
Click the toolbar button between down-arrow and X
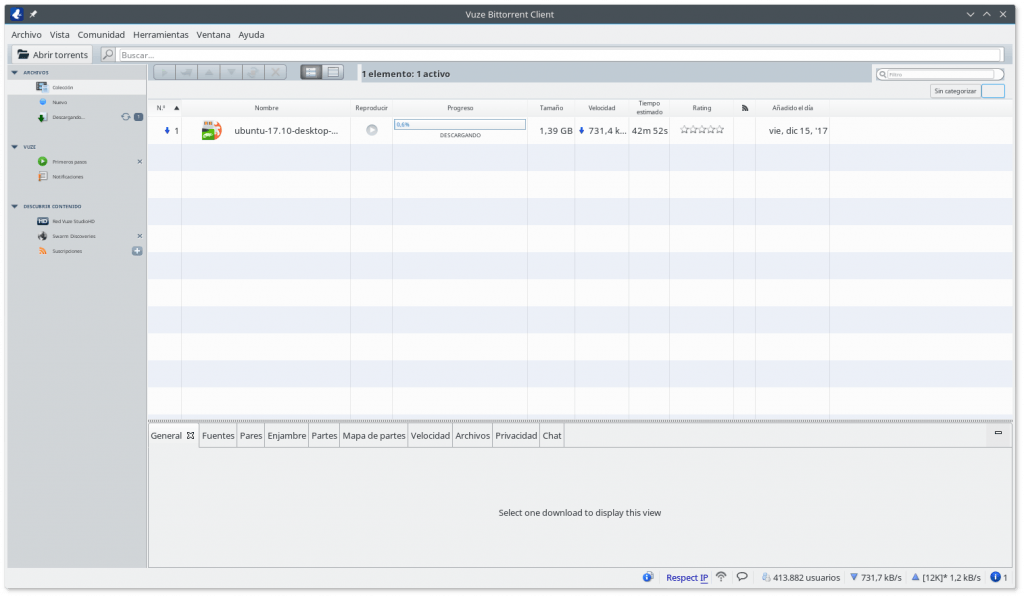(253, 73)
